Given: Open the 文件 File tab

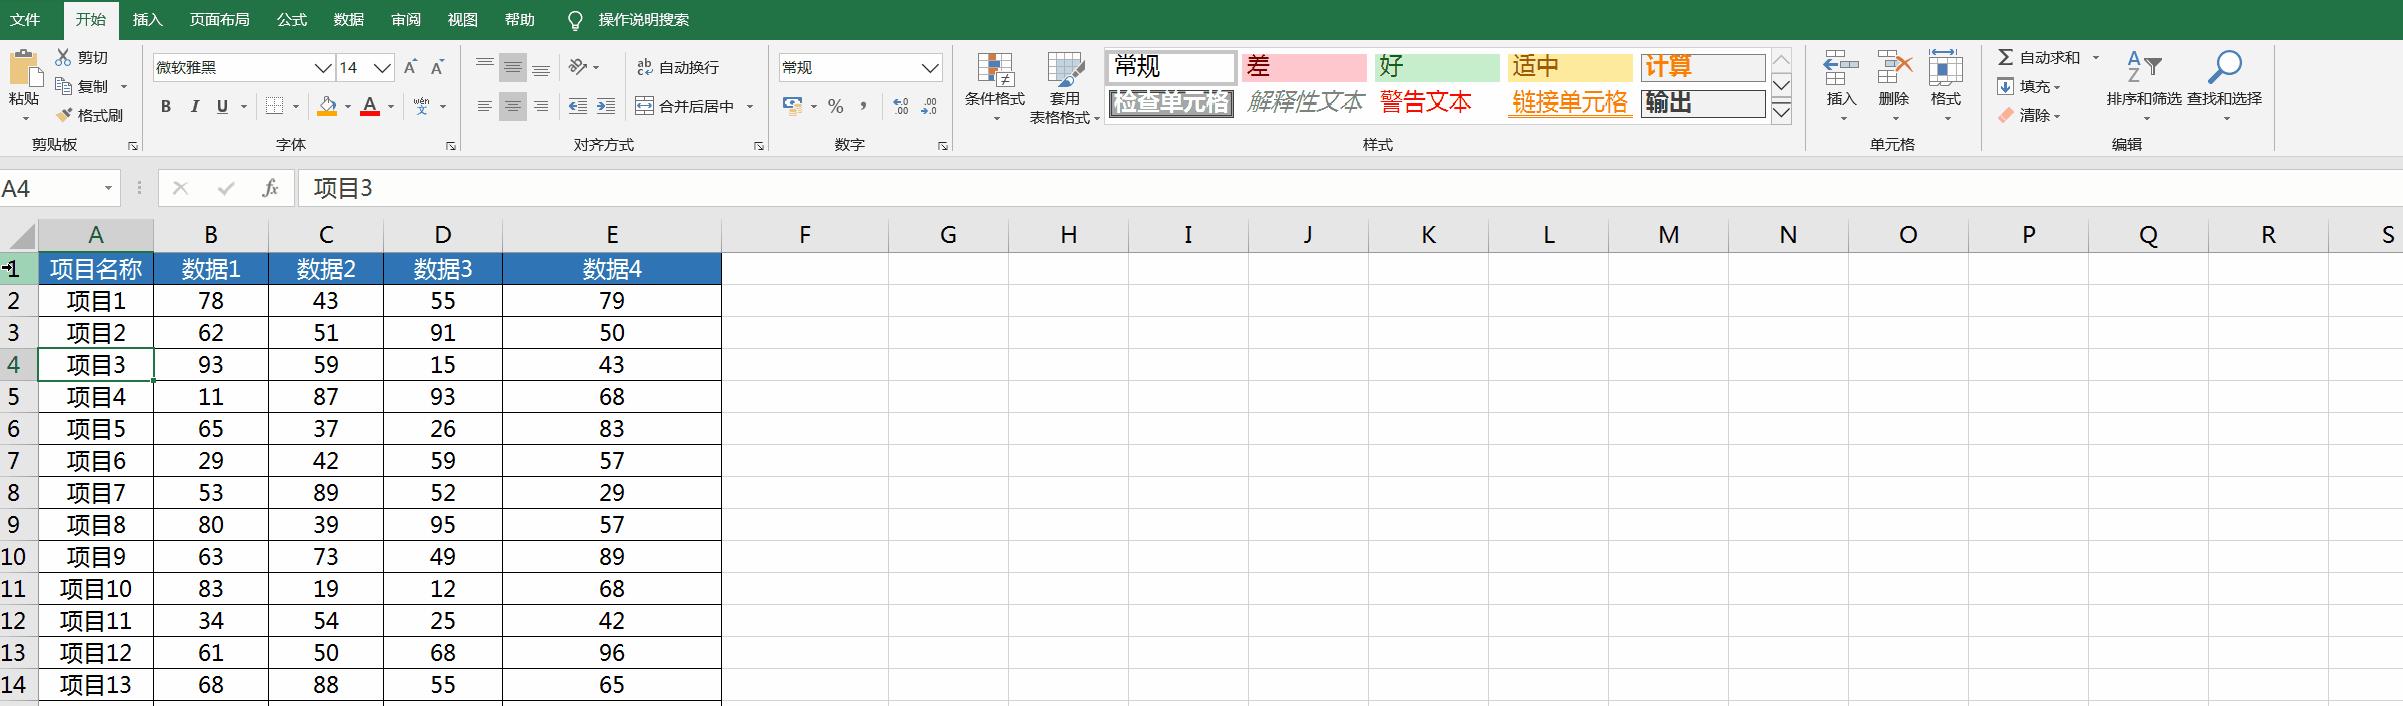Looking at the screenshot, I should [25, 19].
